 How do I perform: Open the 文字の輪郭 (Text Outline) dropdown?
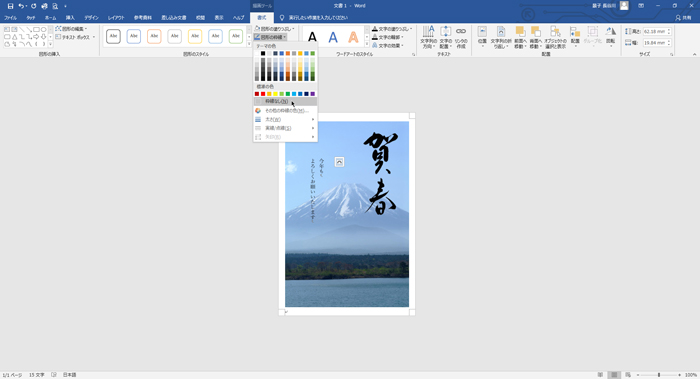388,37
